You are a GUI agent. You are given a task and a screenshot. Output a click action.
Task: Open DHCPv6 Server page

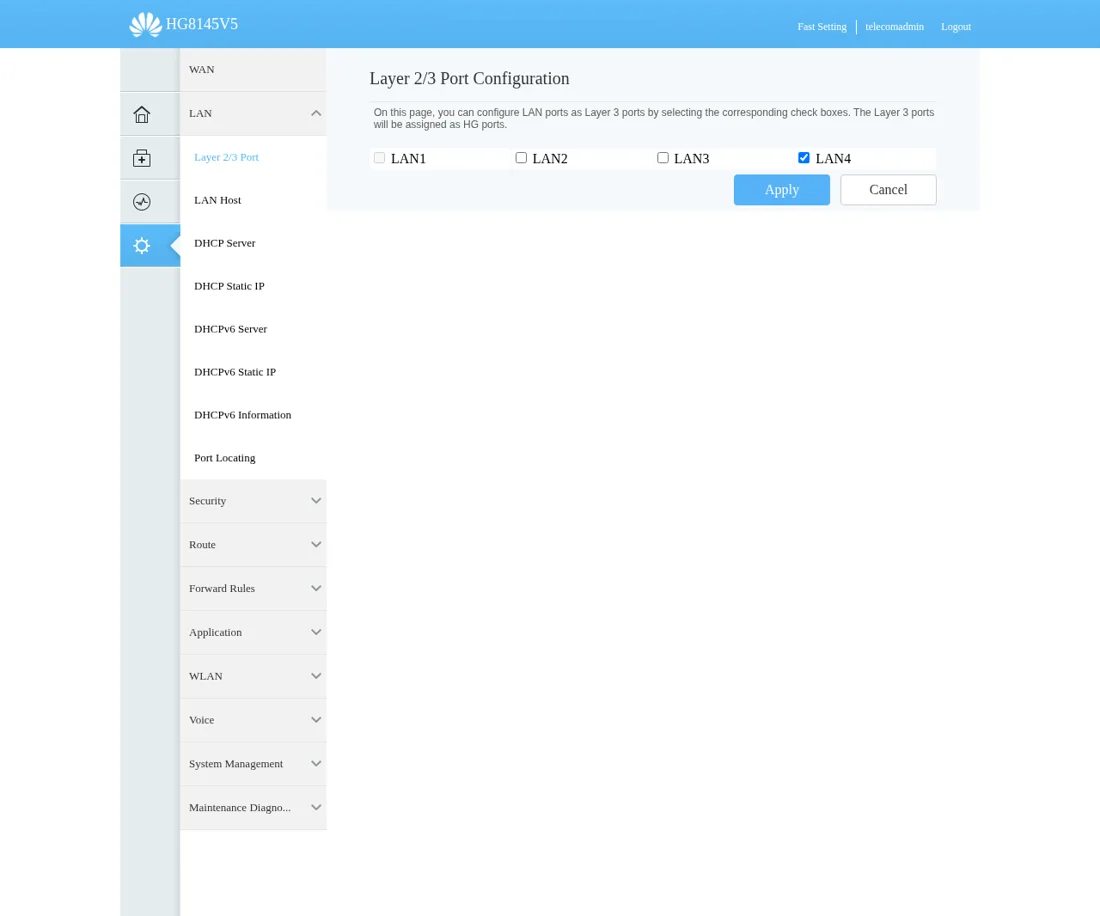(231, 329)
